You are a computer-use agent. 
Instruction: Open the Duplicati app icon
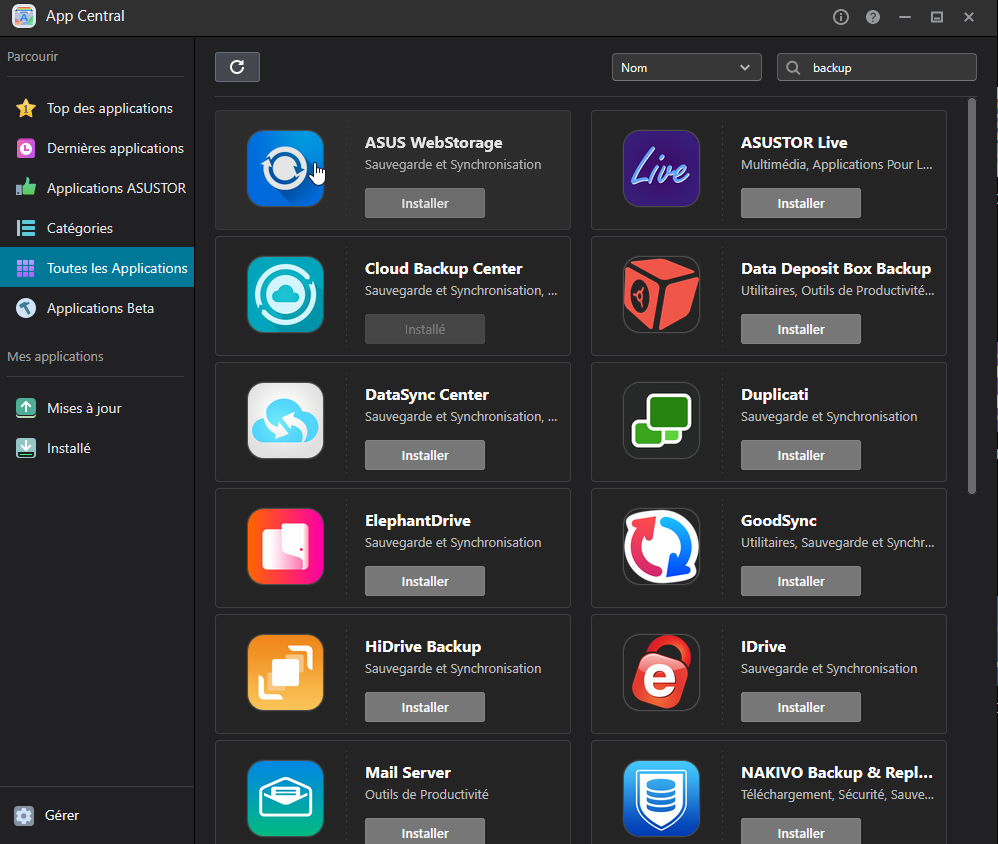661,421
